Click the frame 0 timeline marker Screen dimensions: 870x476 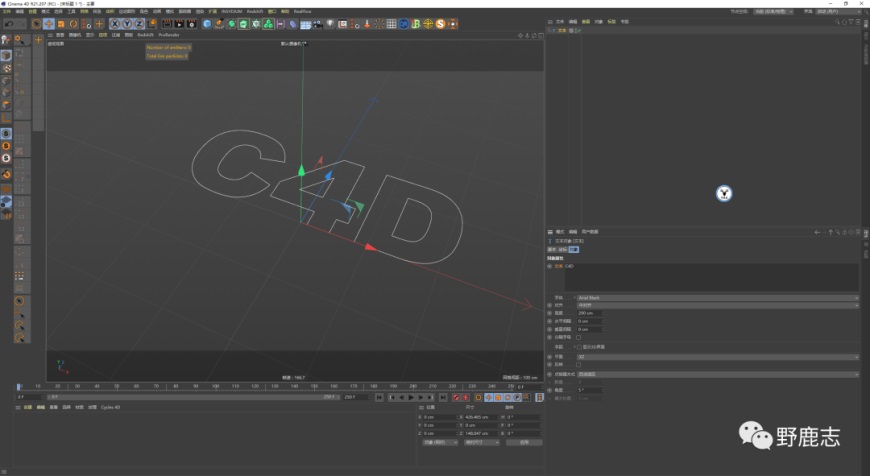tap(19, 387)
